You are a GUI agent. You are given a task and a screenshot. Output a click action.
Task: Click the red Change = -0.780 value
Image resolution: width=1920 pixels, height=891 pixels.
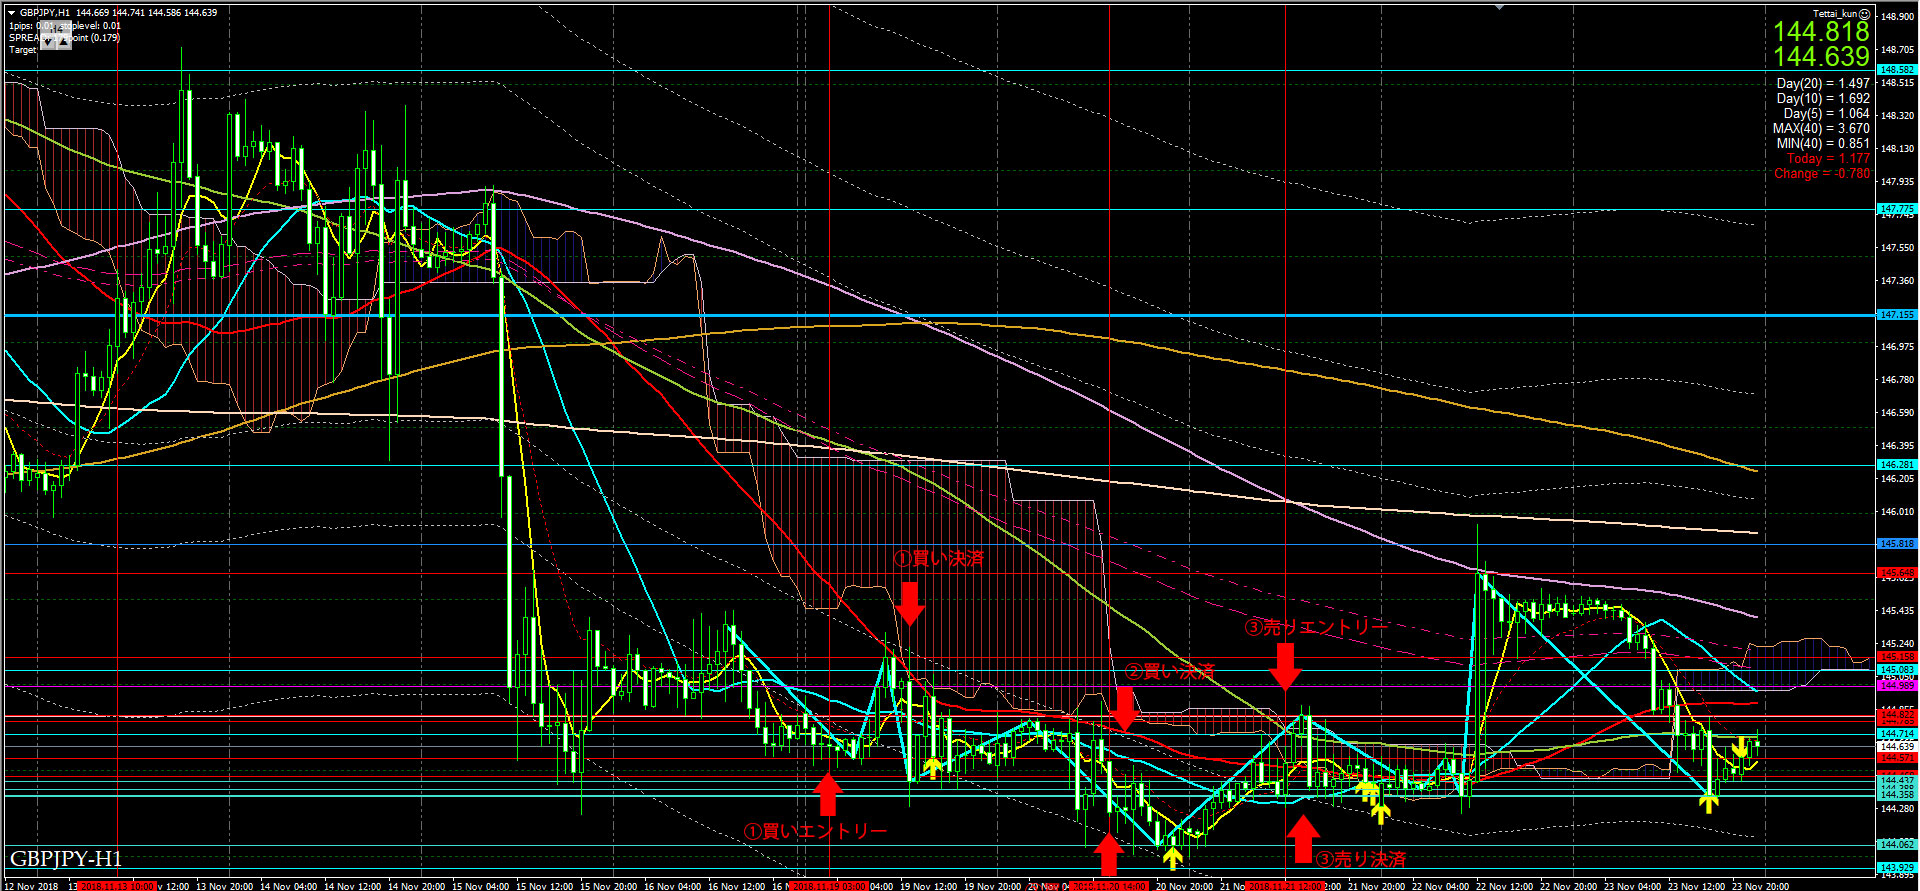pos(1822,174)
